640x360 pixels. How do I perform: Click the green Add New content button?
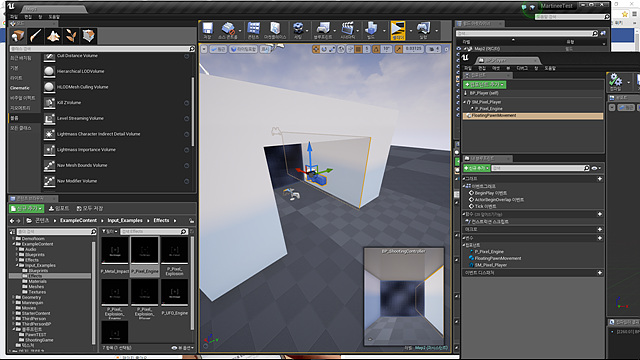[27, 209]
